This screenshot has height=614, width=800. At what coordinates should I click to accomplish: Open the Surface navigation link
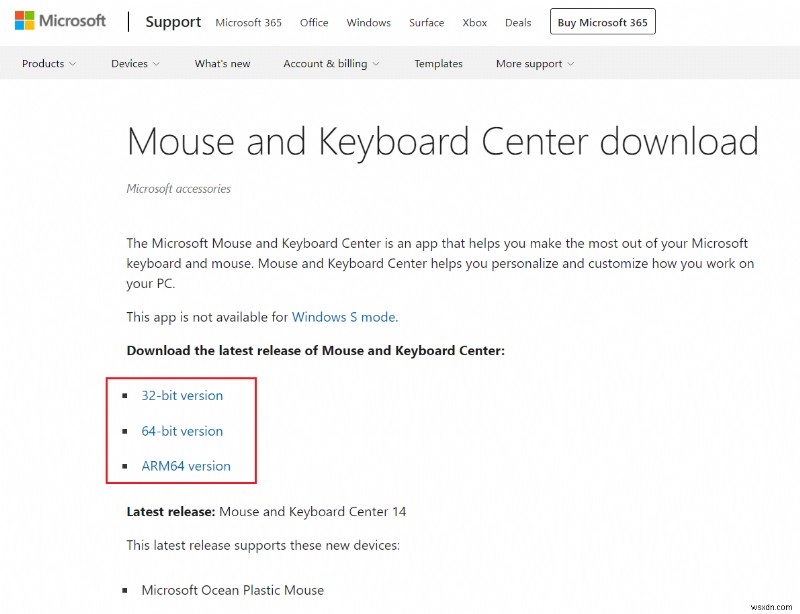(426, 22)
